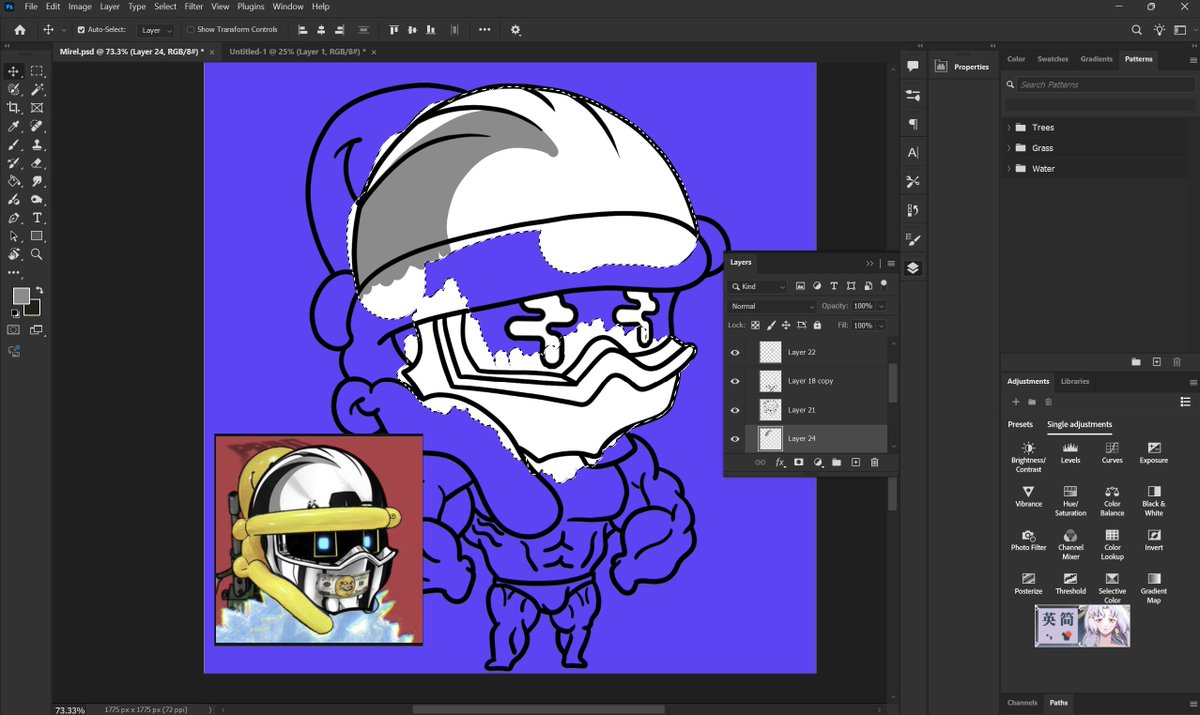
Task: Add Brightness/Contrast adjustment
Action: (1028, 457)
